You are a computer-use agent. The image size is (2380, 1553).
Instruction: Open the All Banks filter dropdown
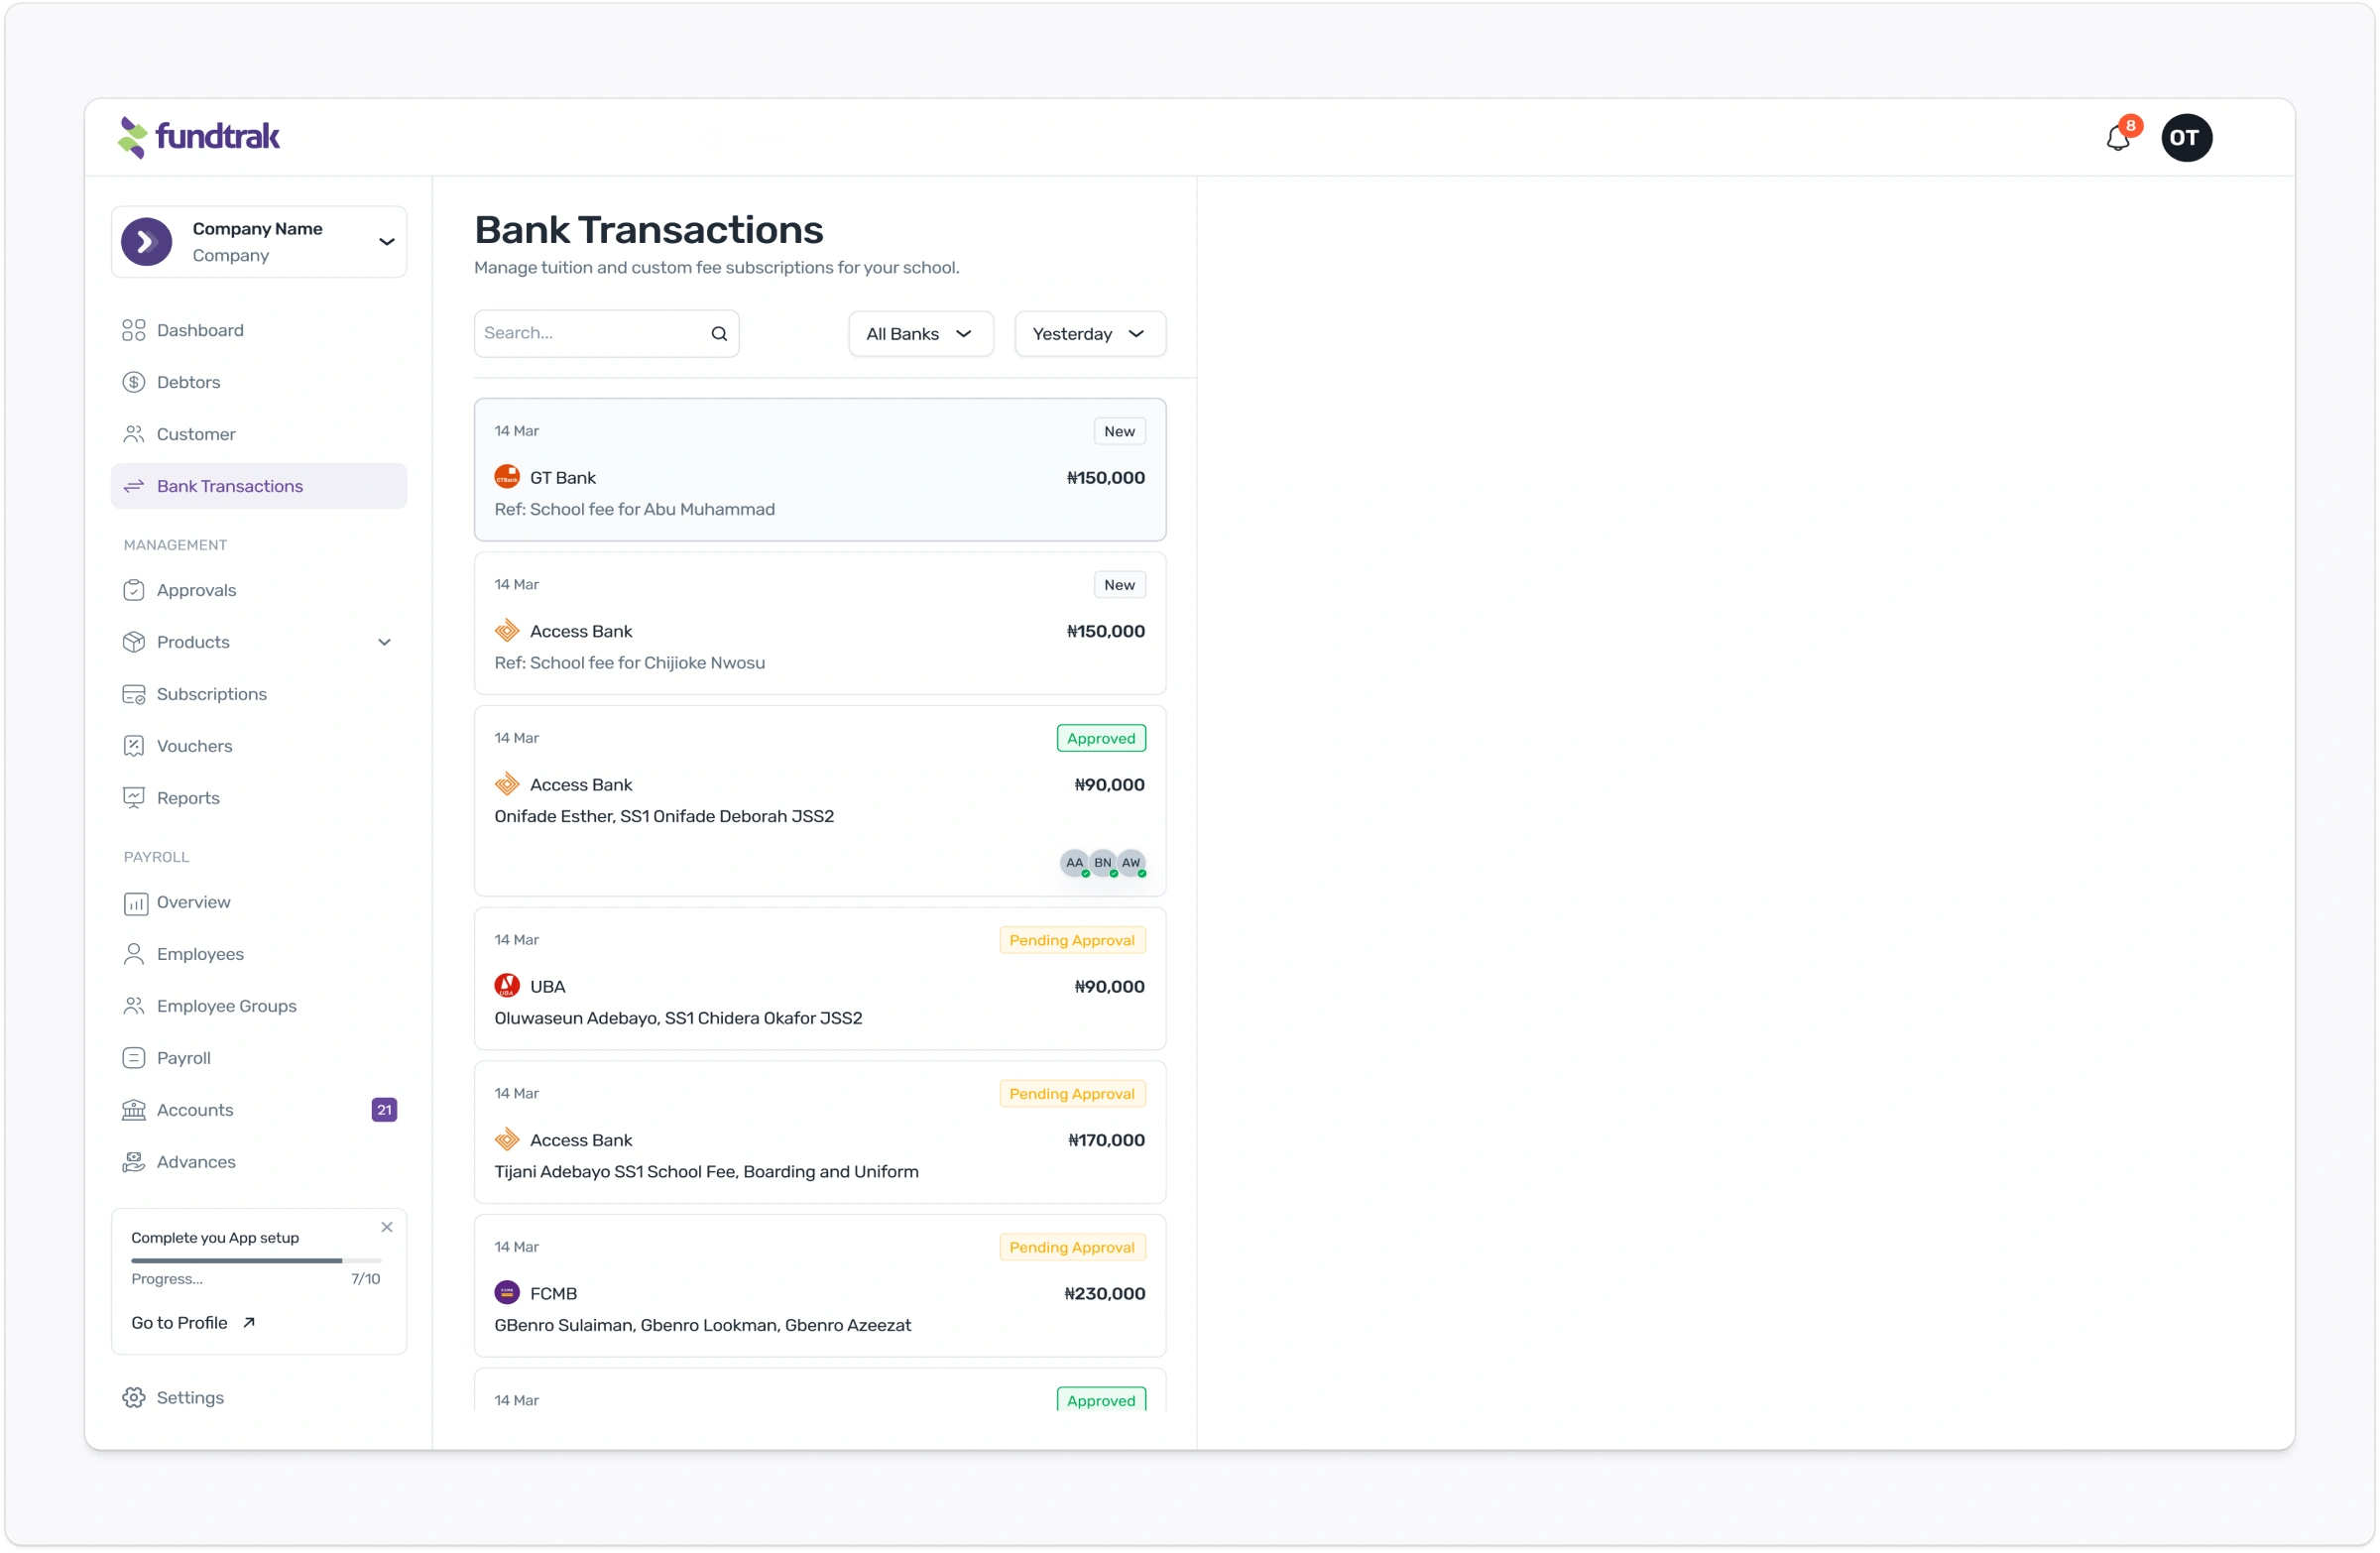point(921,334)
